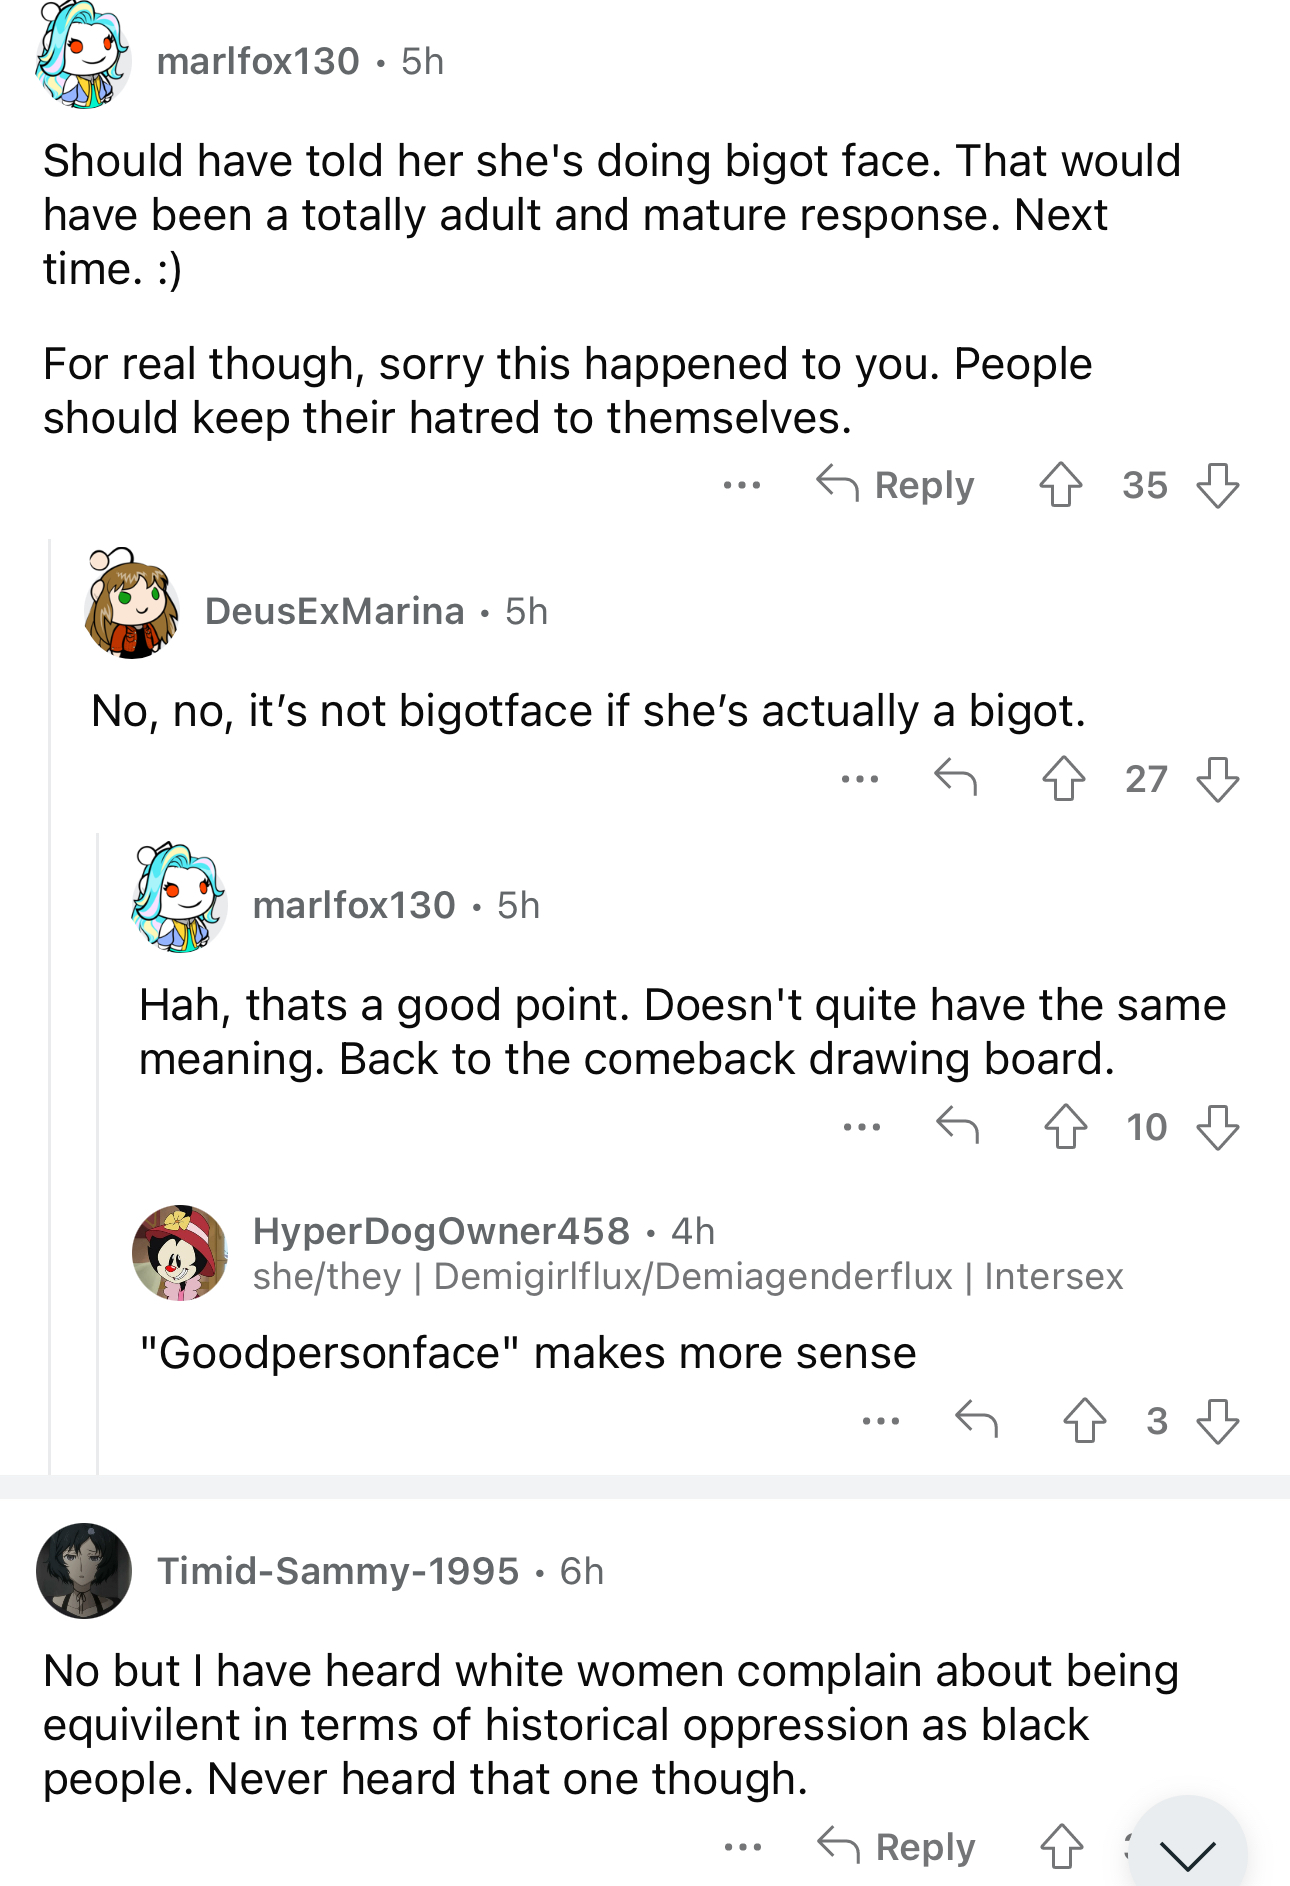Upvote DeusExMarina's bigotface reply
This screenshot has height=1886, width=1290.
[x=1064, y=779]
